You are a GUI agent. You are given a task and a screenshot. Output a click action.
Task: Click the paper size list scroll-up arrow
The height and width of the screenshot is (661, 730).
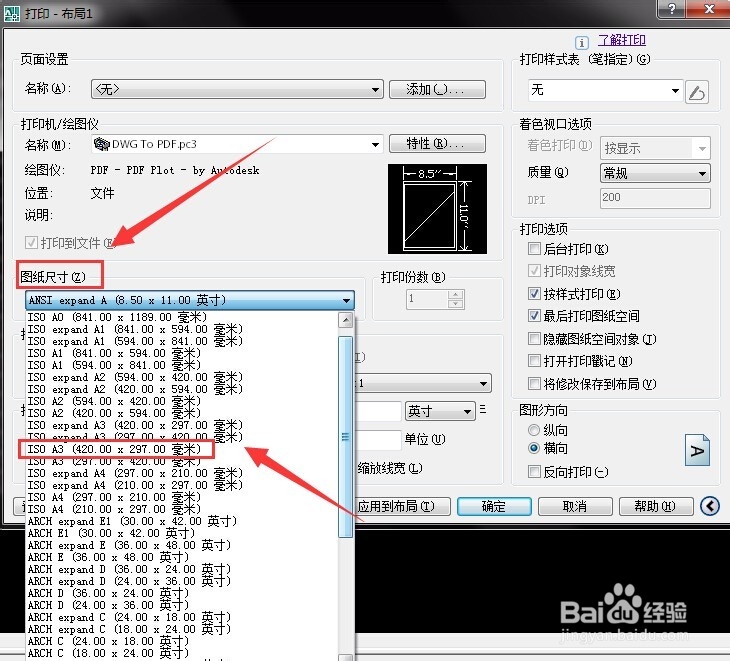coord(345,320)
